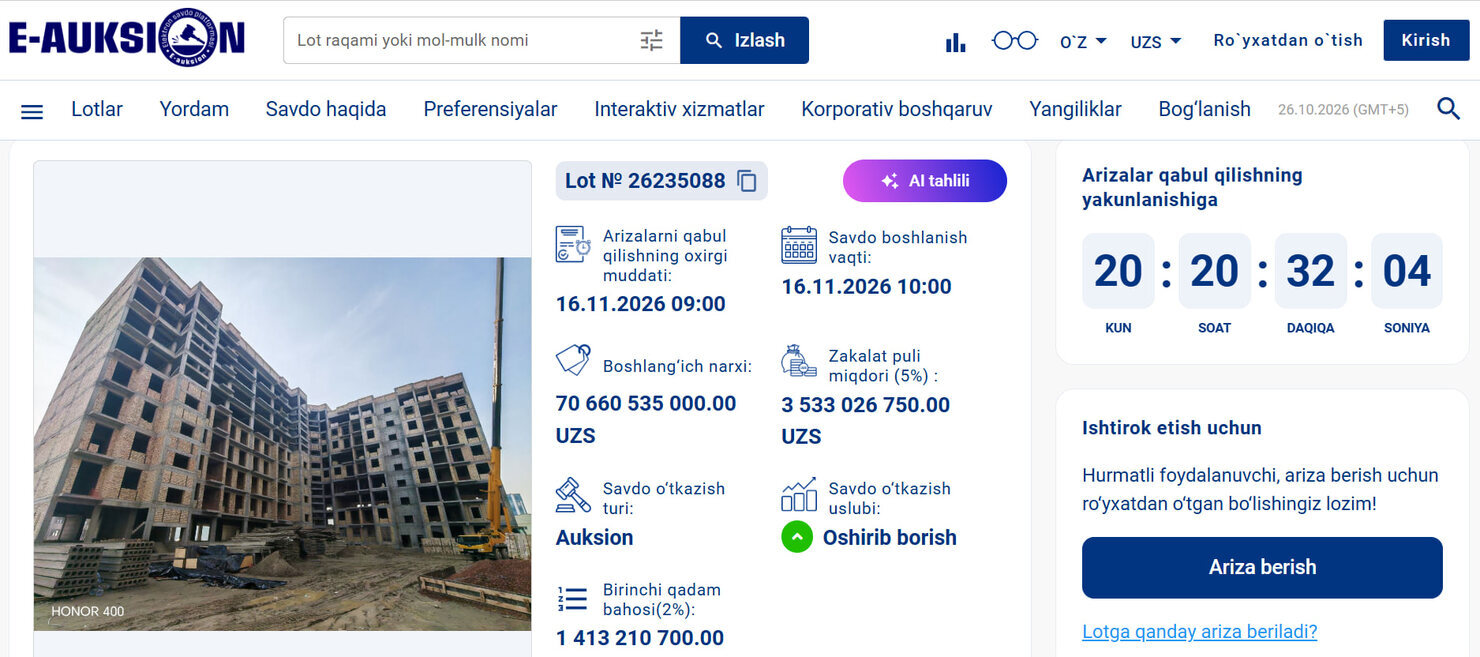
Task: Open the statistics bar chart icon
Action: point(956,41)
